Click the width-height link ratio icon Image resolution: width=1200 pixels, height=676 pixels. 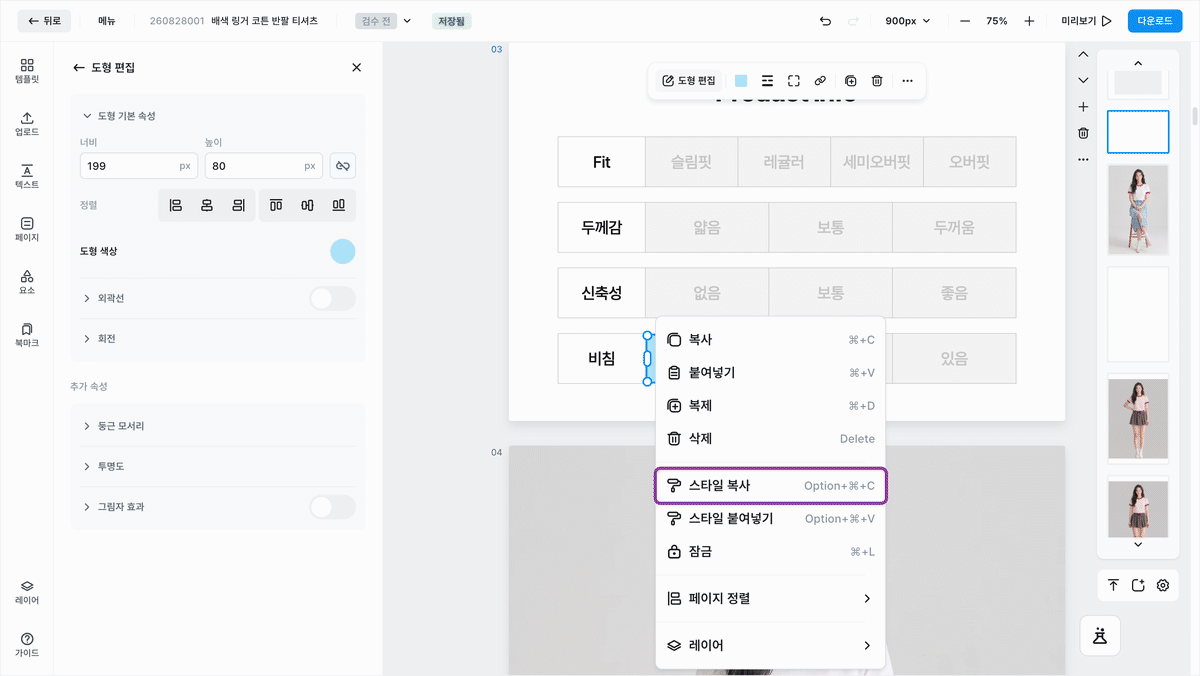pos(342,165)
